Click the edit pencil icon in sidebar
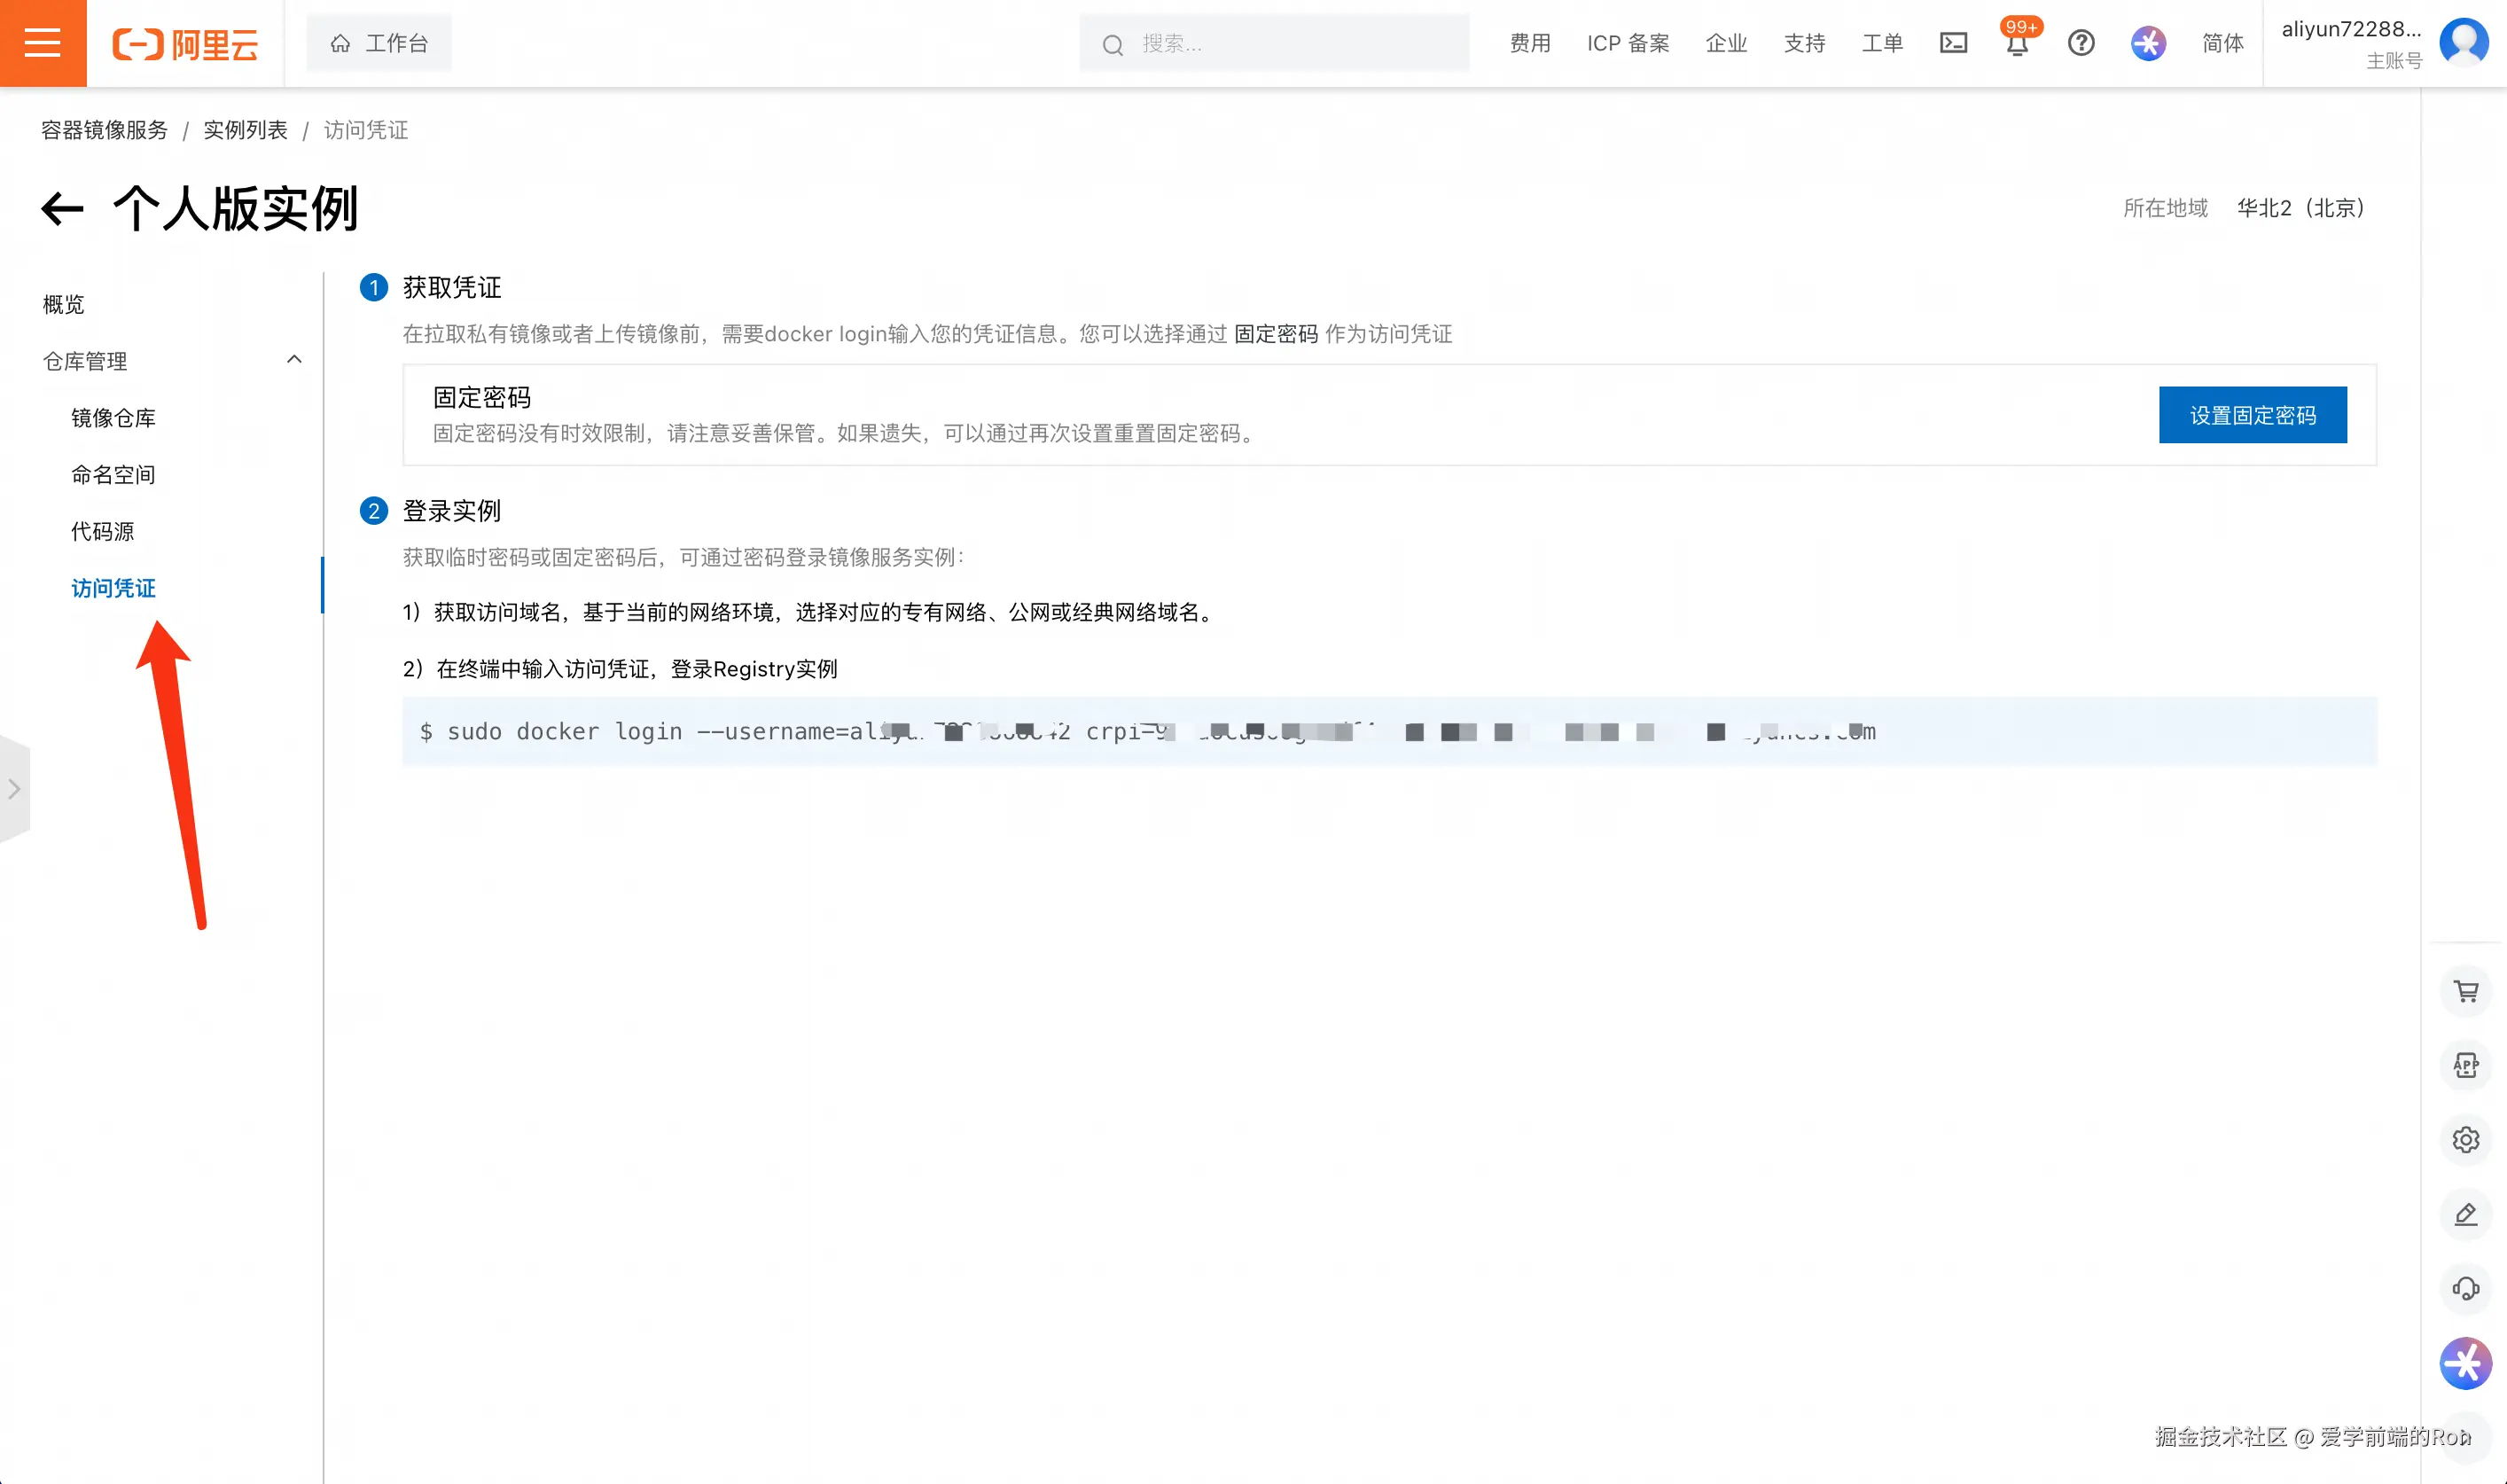The height and width of the screenshot is (1484, 2507). (x=2466, y=1214)
